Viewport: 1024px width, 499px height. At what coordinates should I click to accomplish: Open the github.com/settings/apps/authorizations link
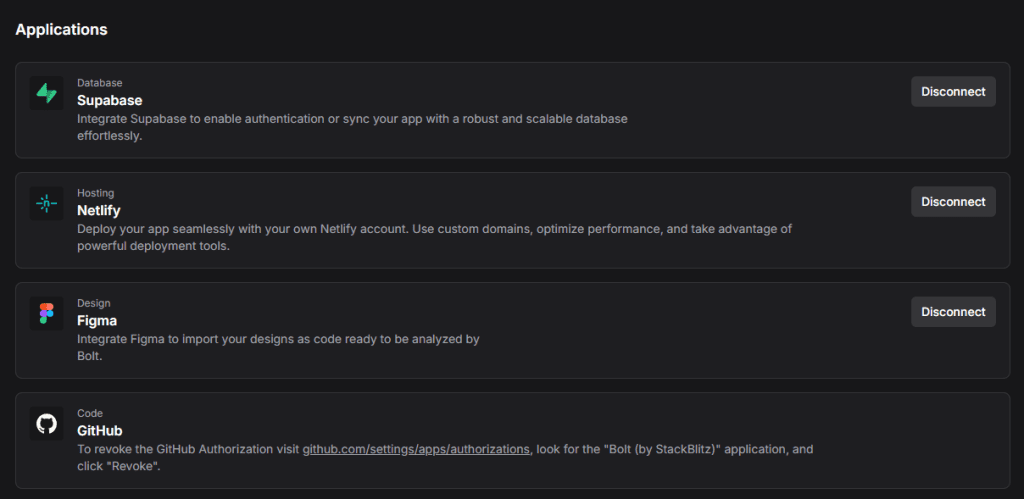click(x=416, y=449)
